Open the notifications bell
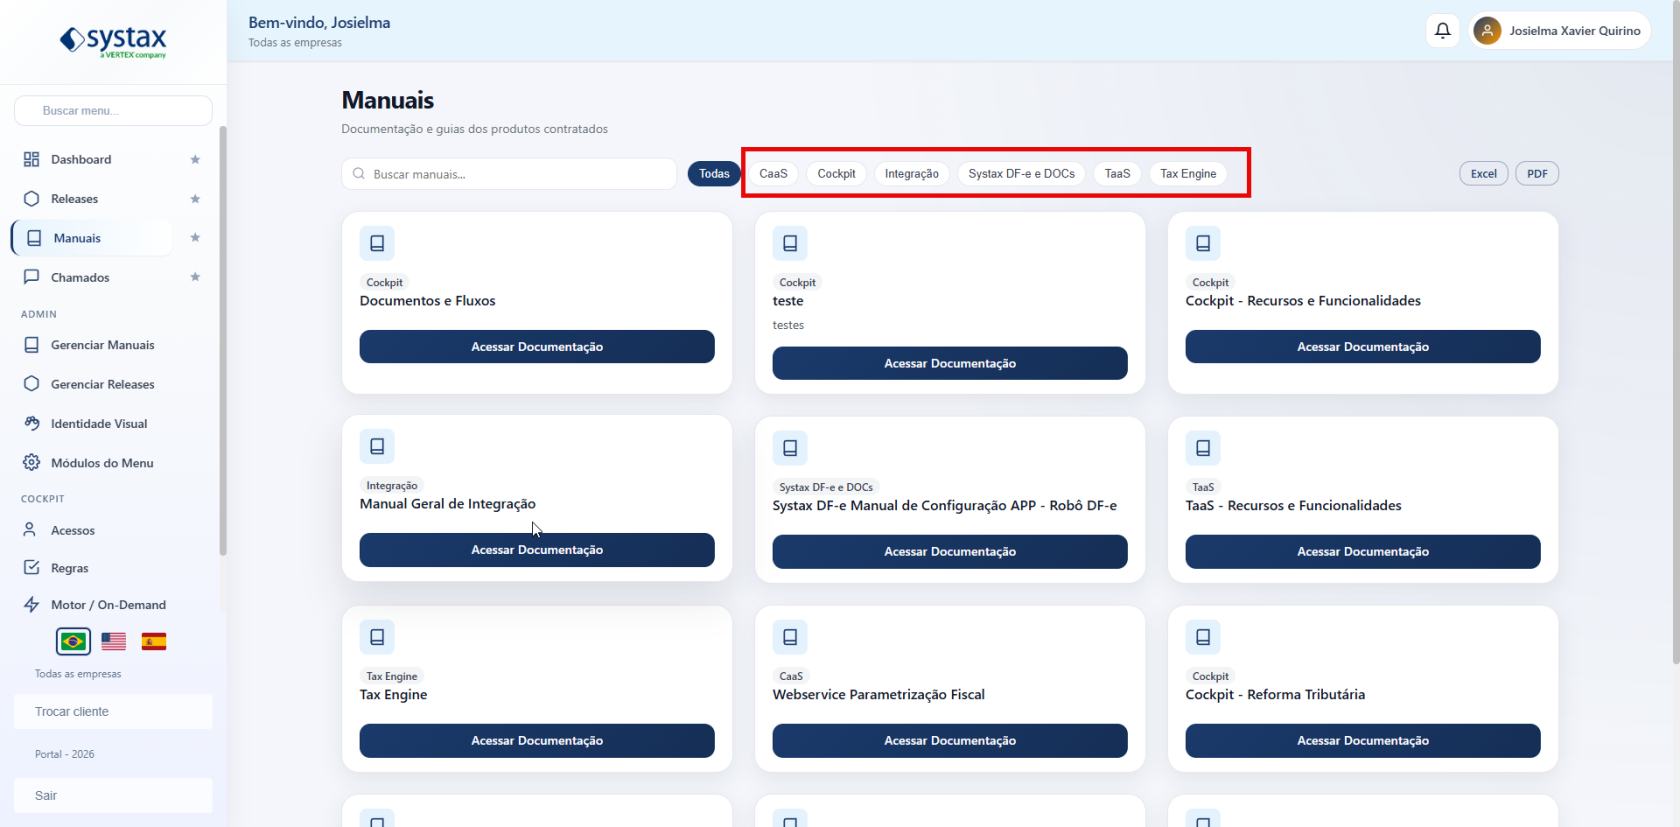Image resolution: width=1680 pixels, height=827 pixels. (x=1443, y=31)
